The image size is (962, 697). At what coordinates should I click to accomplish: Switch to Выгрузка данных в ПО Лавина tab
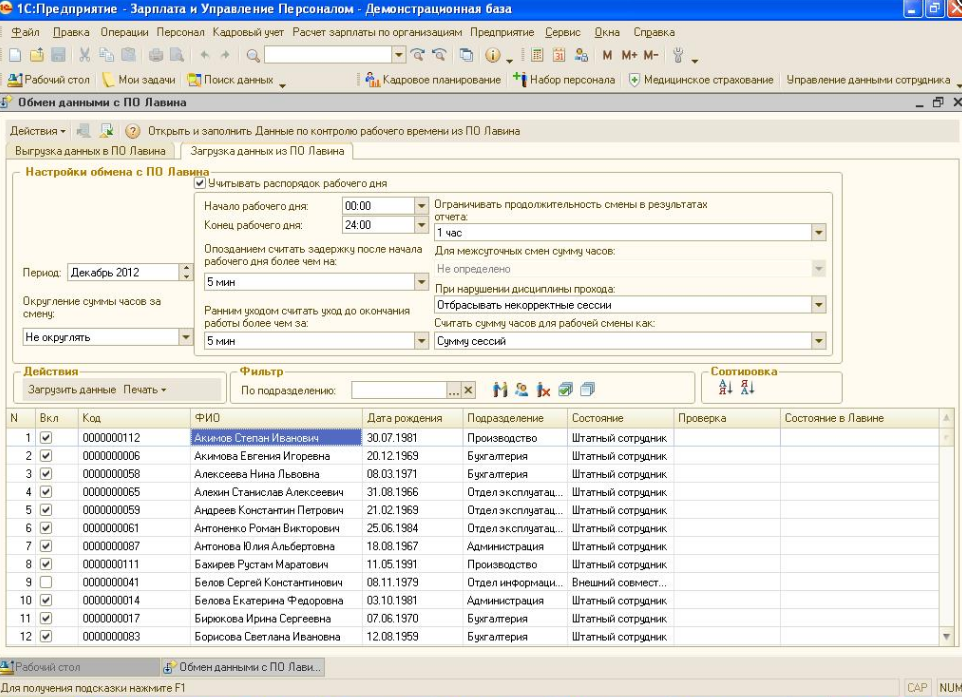point(91,151)
